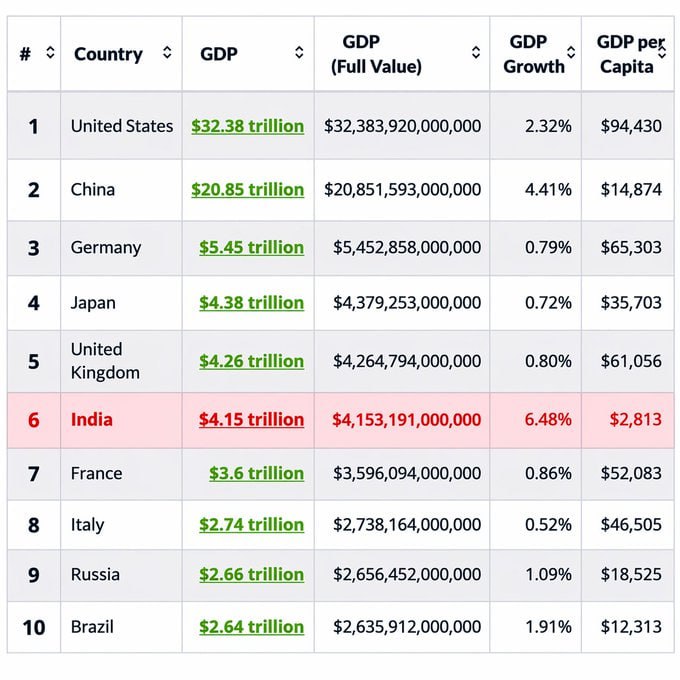Viewport: 680px width, 680px height.
Task: Click India's 6.48% growth cell
Action: point(548,420)
